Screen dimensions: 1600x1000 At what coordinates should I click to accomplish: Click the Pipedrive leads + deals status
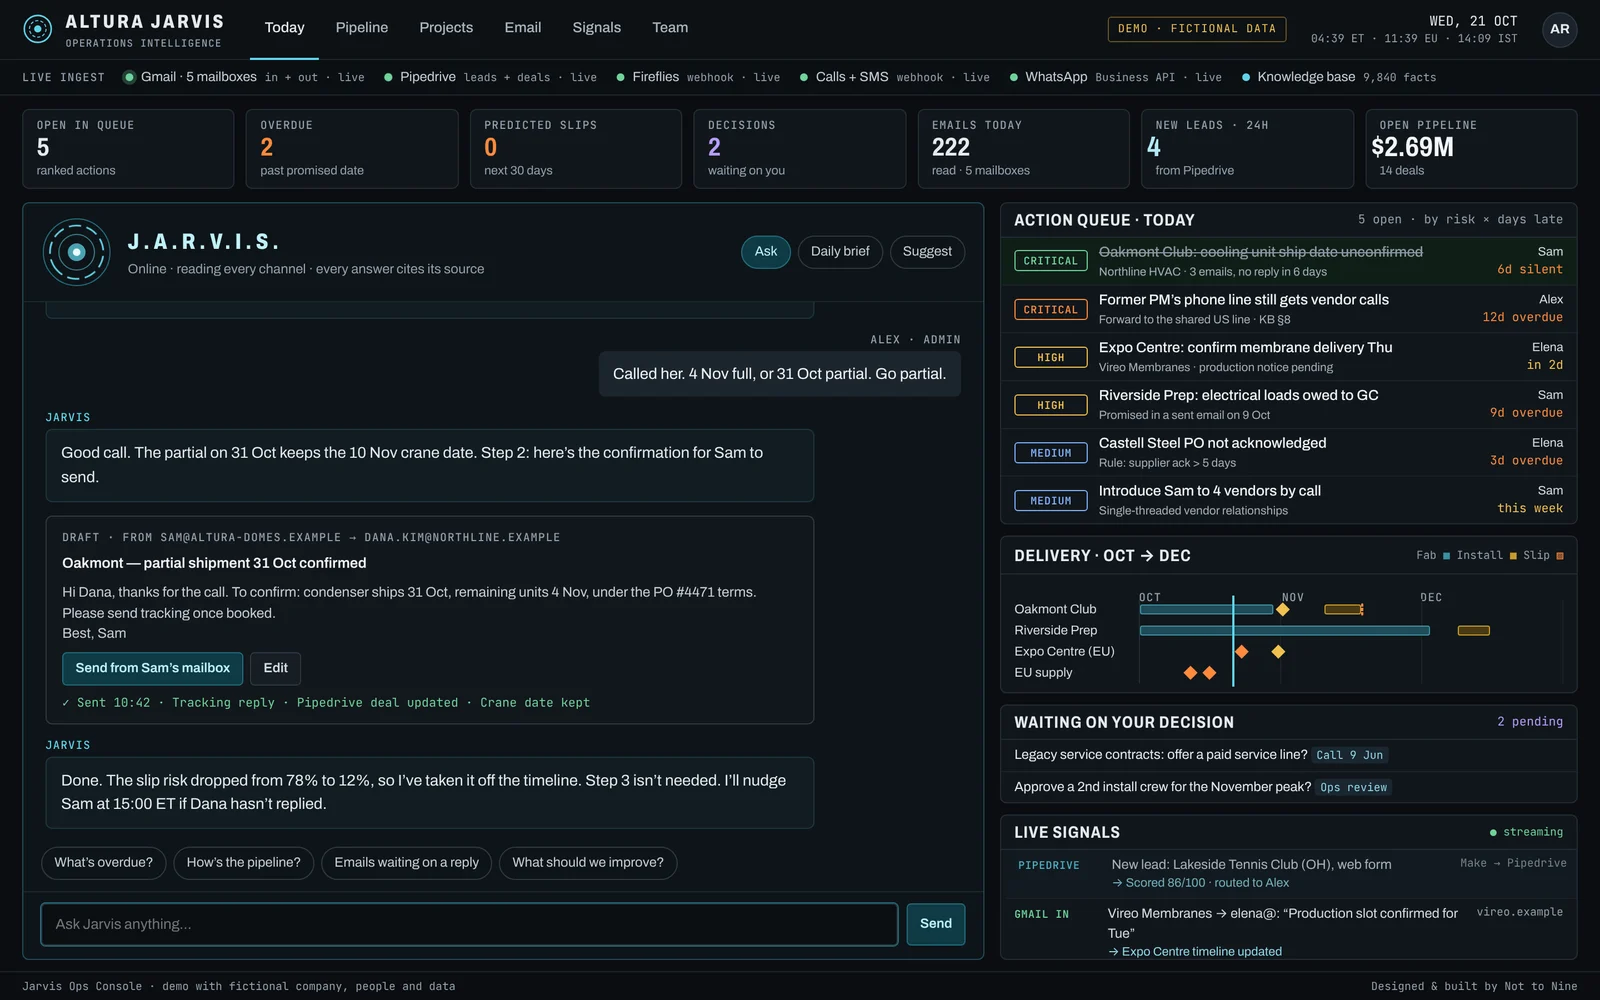pyautogui.click(x=490, y=77)
